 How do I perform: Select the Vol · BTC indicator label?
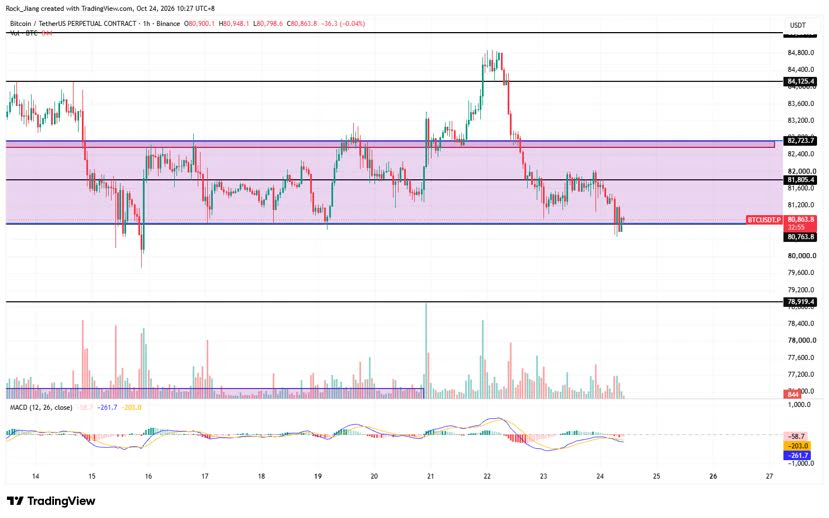tap(24, 33)
